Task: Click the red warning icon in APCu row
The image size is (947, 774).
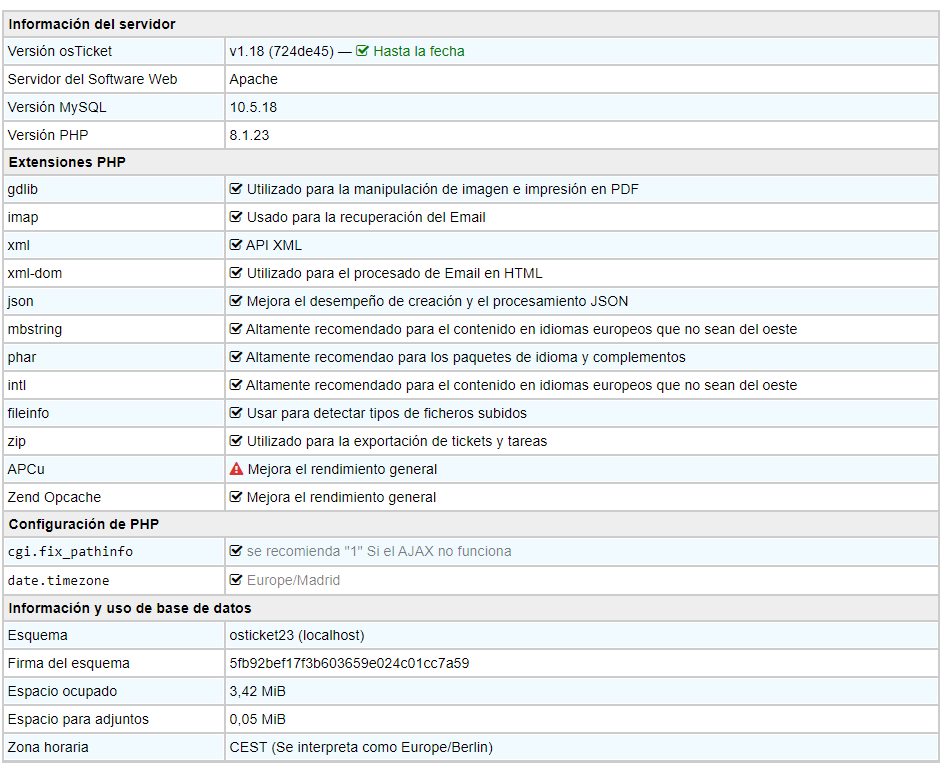Action: pyautogui.click(x=236, y=469)
